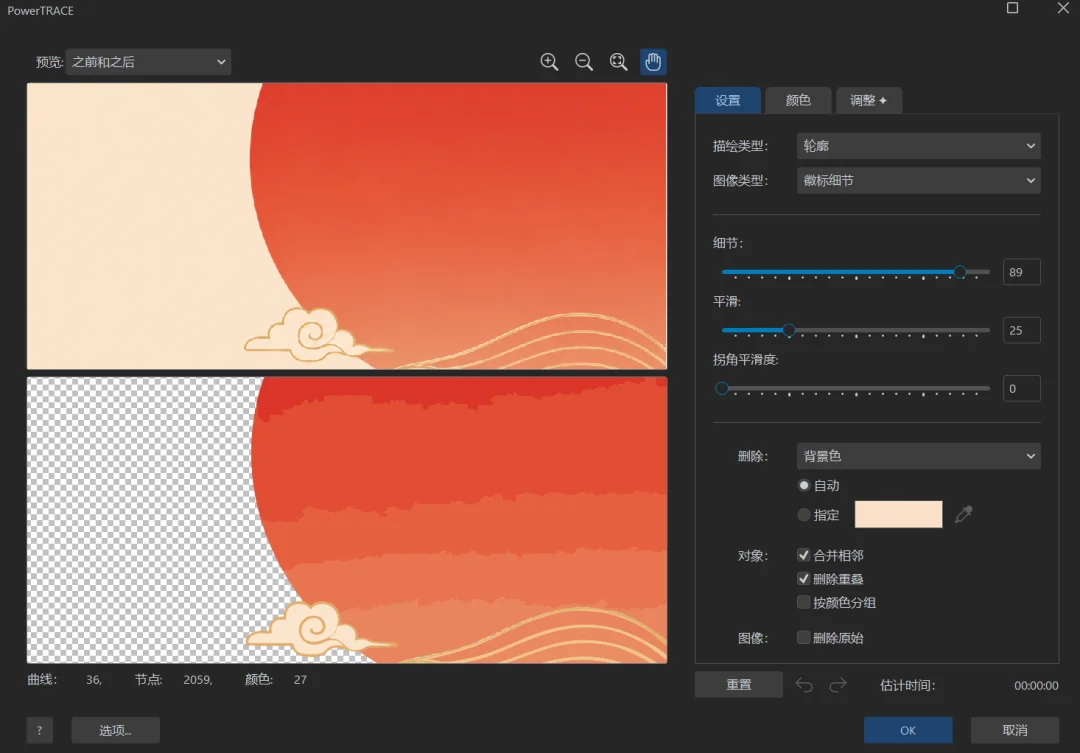Click the specified background color swatch
1080x753 pixels.
tap(898, 515)
